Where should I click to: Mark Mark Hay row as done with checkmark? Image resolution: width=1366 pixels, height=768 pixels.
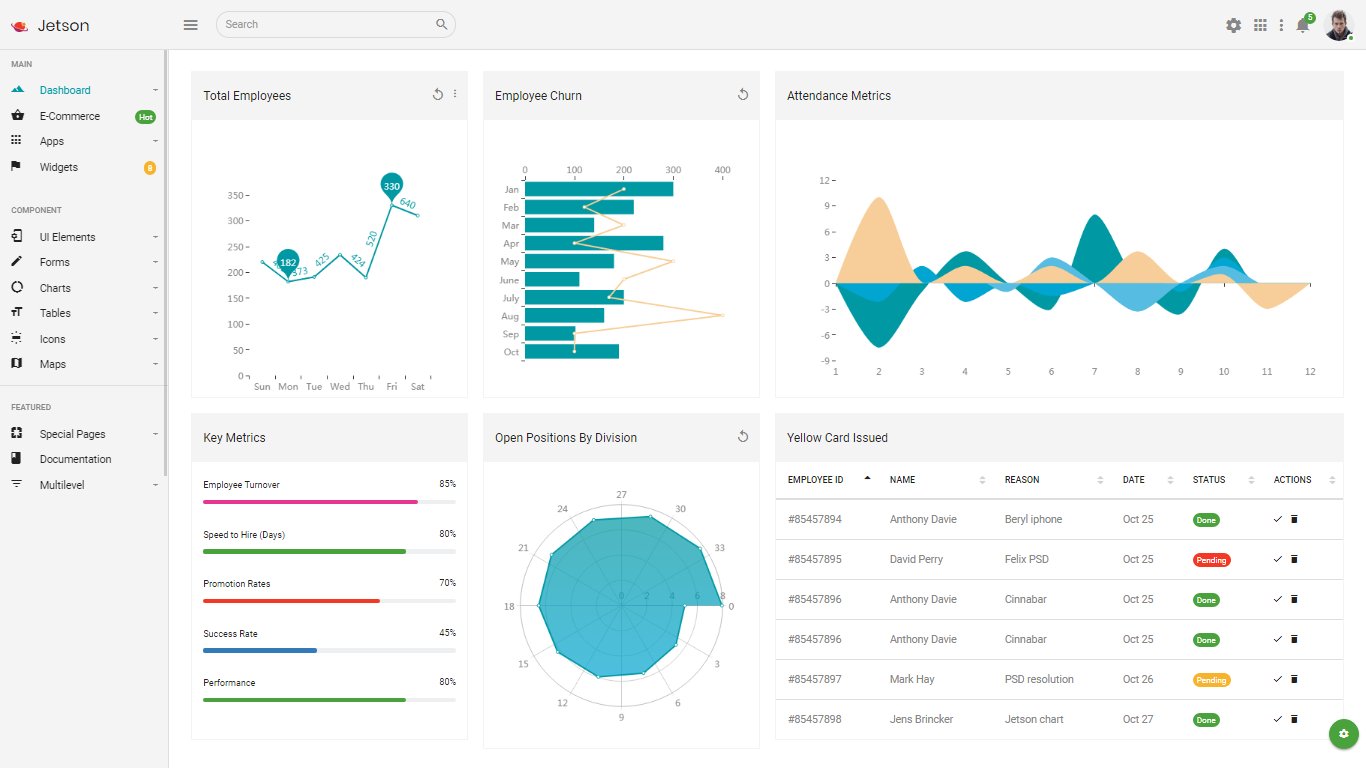(x=1277, y=679)
